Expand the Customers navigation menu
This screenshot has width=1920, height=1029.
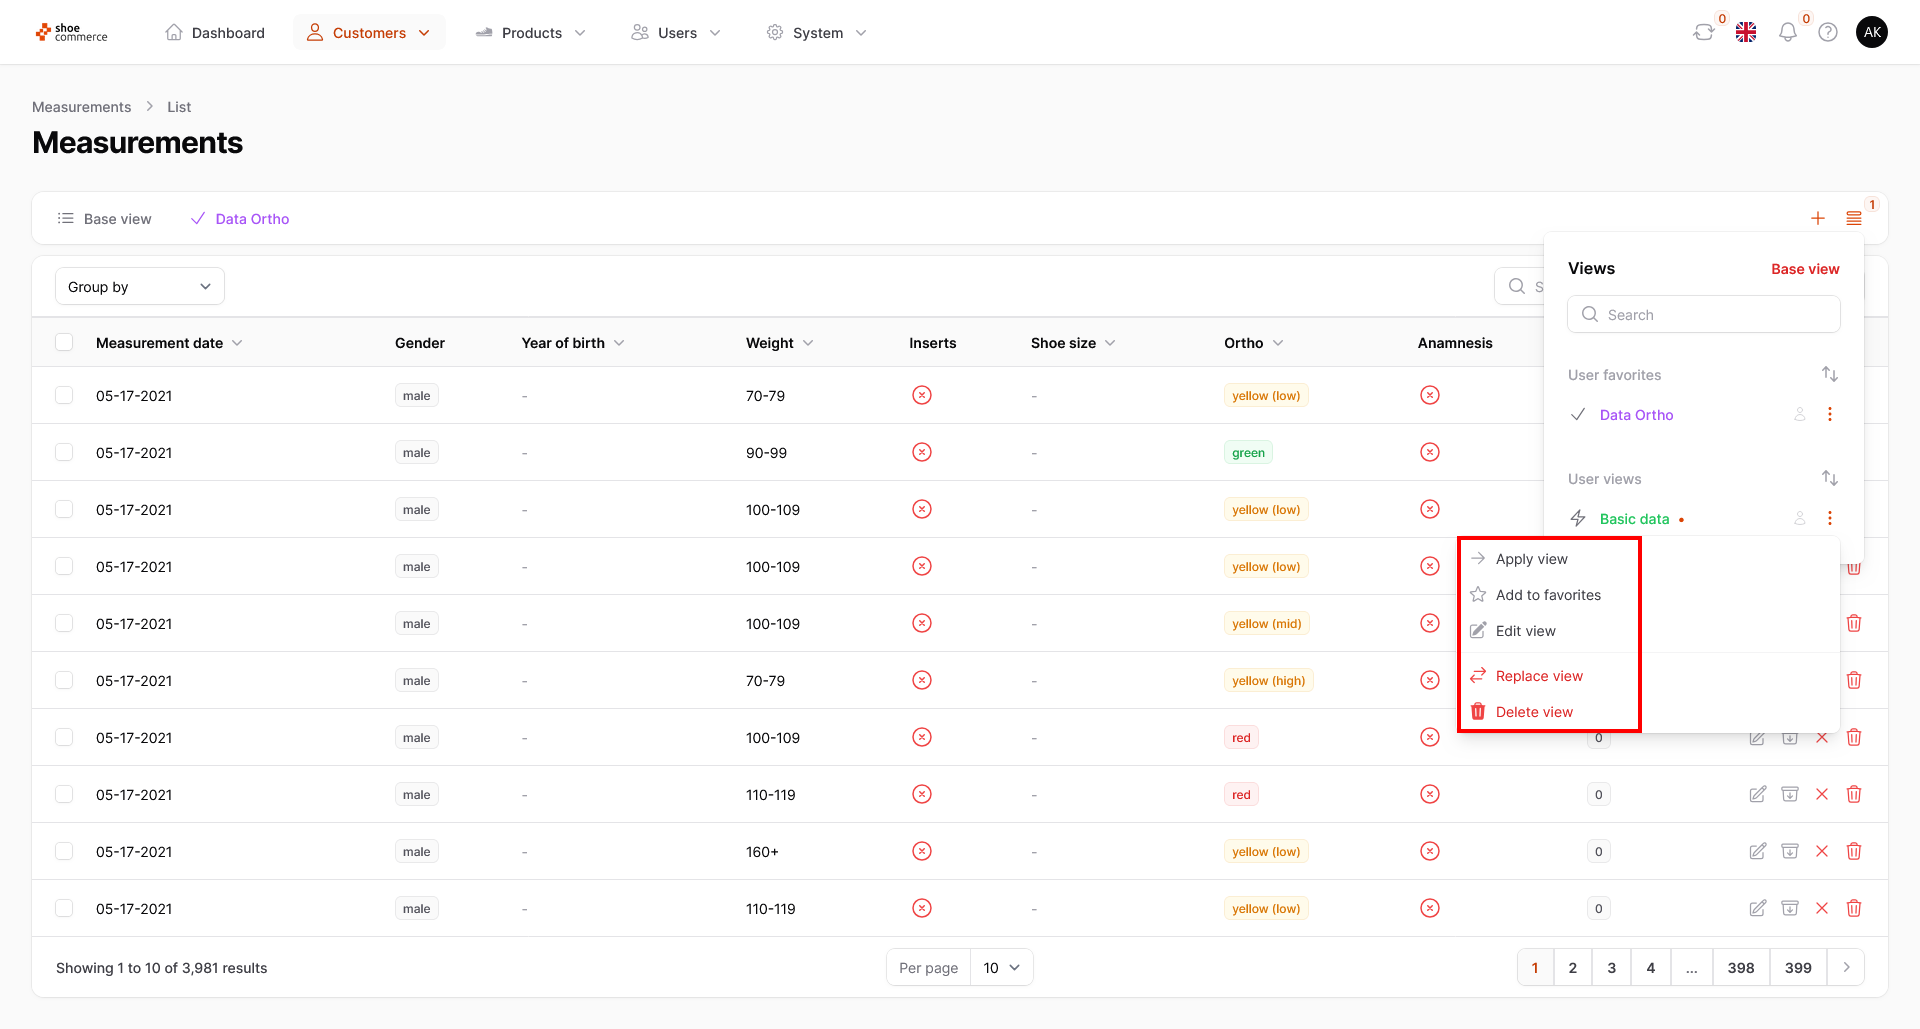pos(370,33)
